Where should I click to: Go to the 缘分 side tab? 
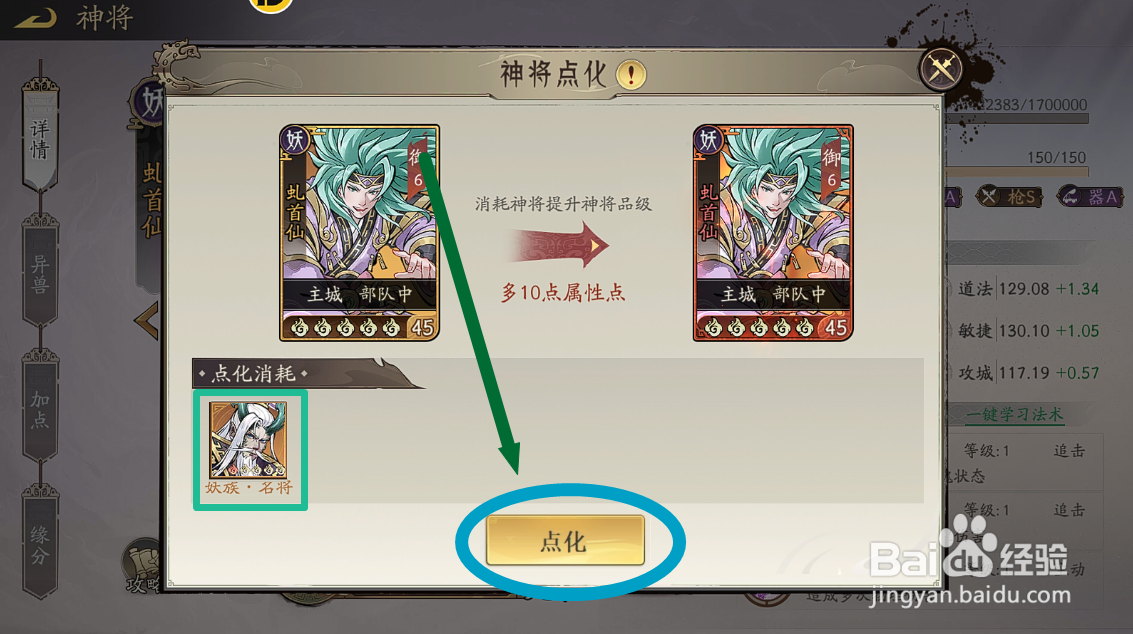(40, 545)
